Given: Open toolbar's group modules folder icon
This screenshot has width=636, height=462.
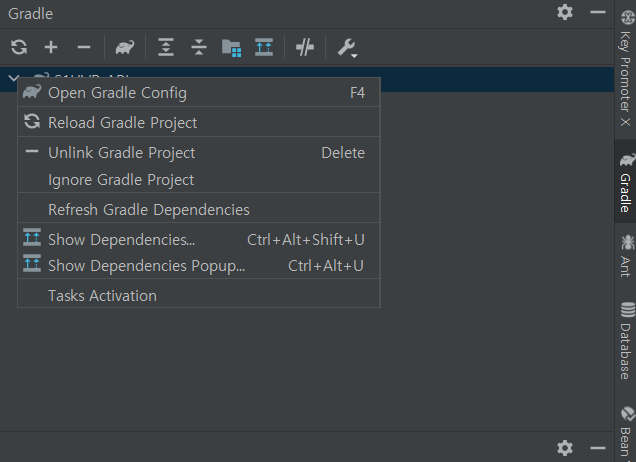Looking at the screenshot, I should click(x=232, y=47).
